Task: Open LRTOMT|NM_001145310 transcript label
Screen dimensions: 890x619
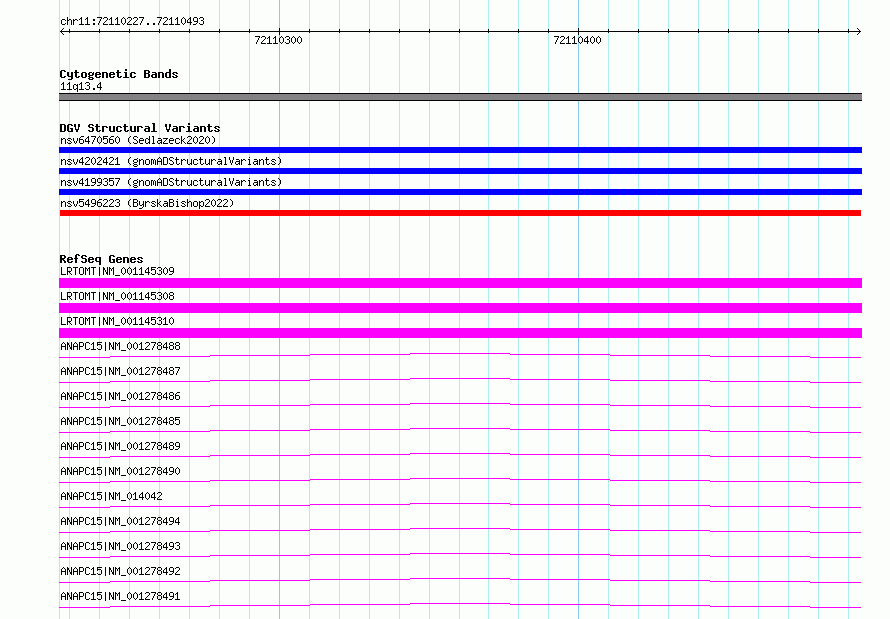Action: coord(117,321)
